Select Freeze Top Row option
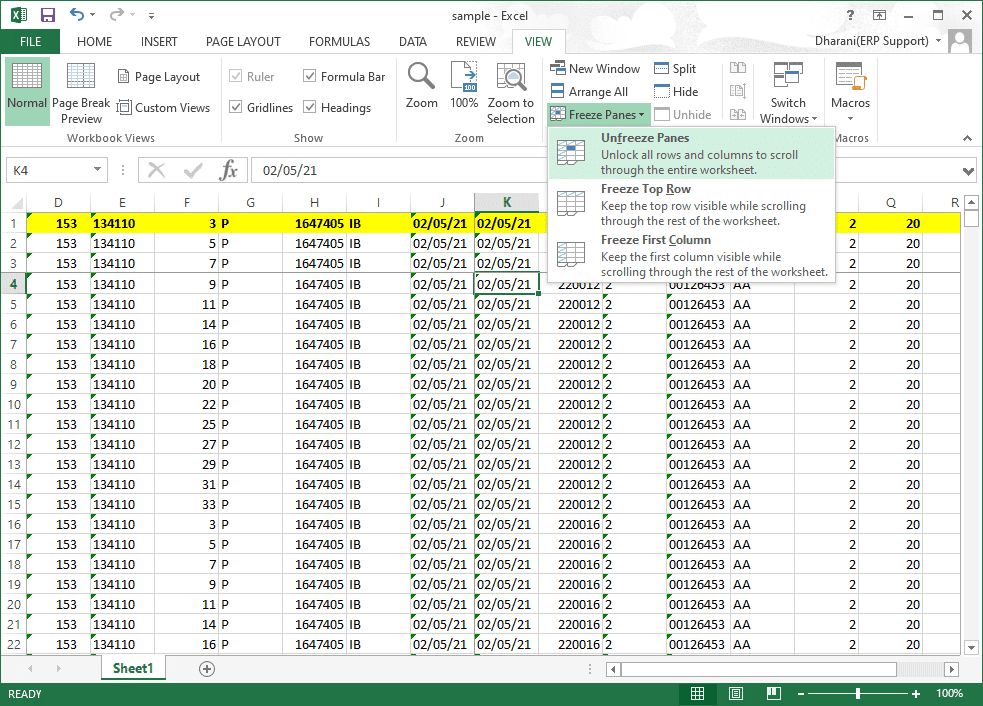Screen dimensions: 983x706 point(645,189)
